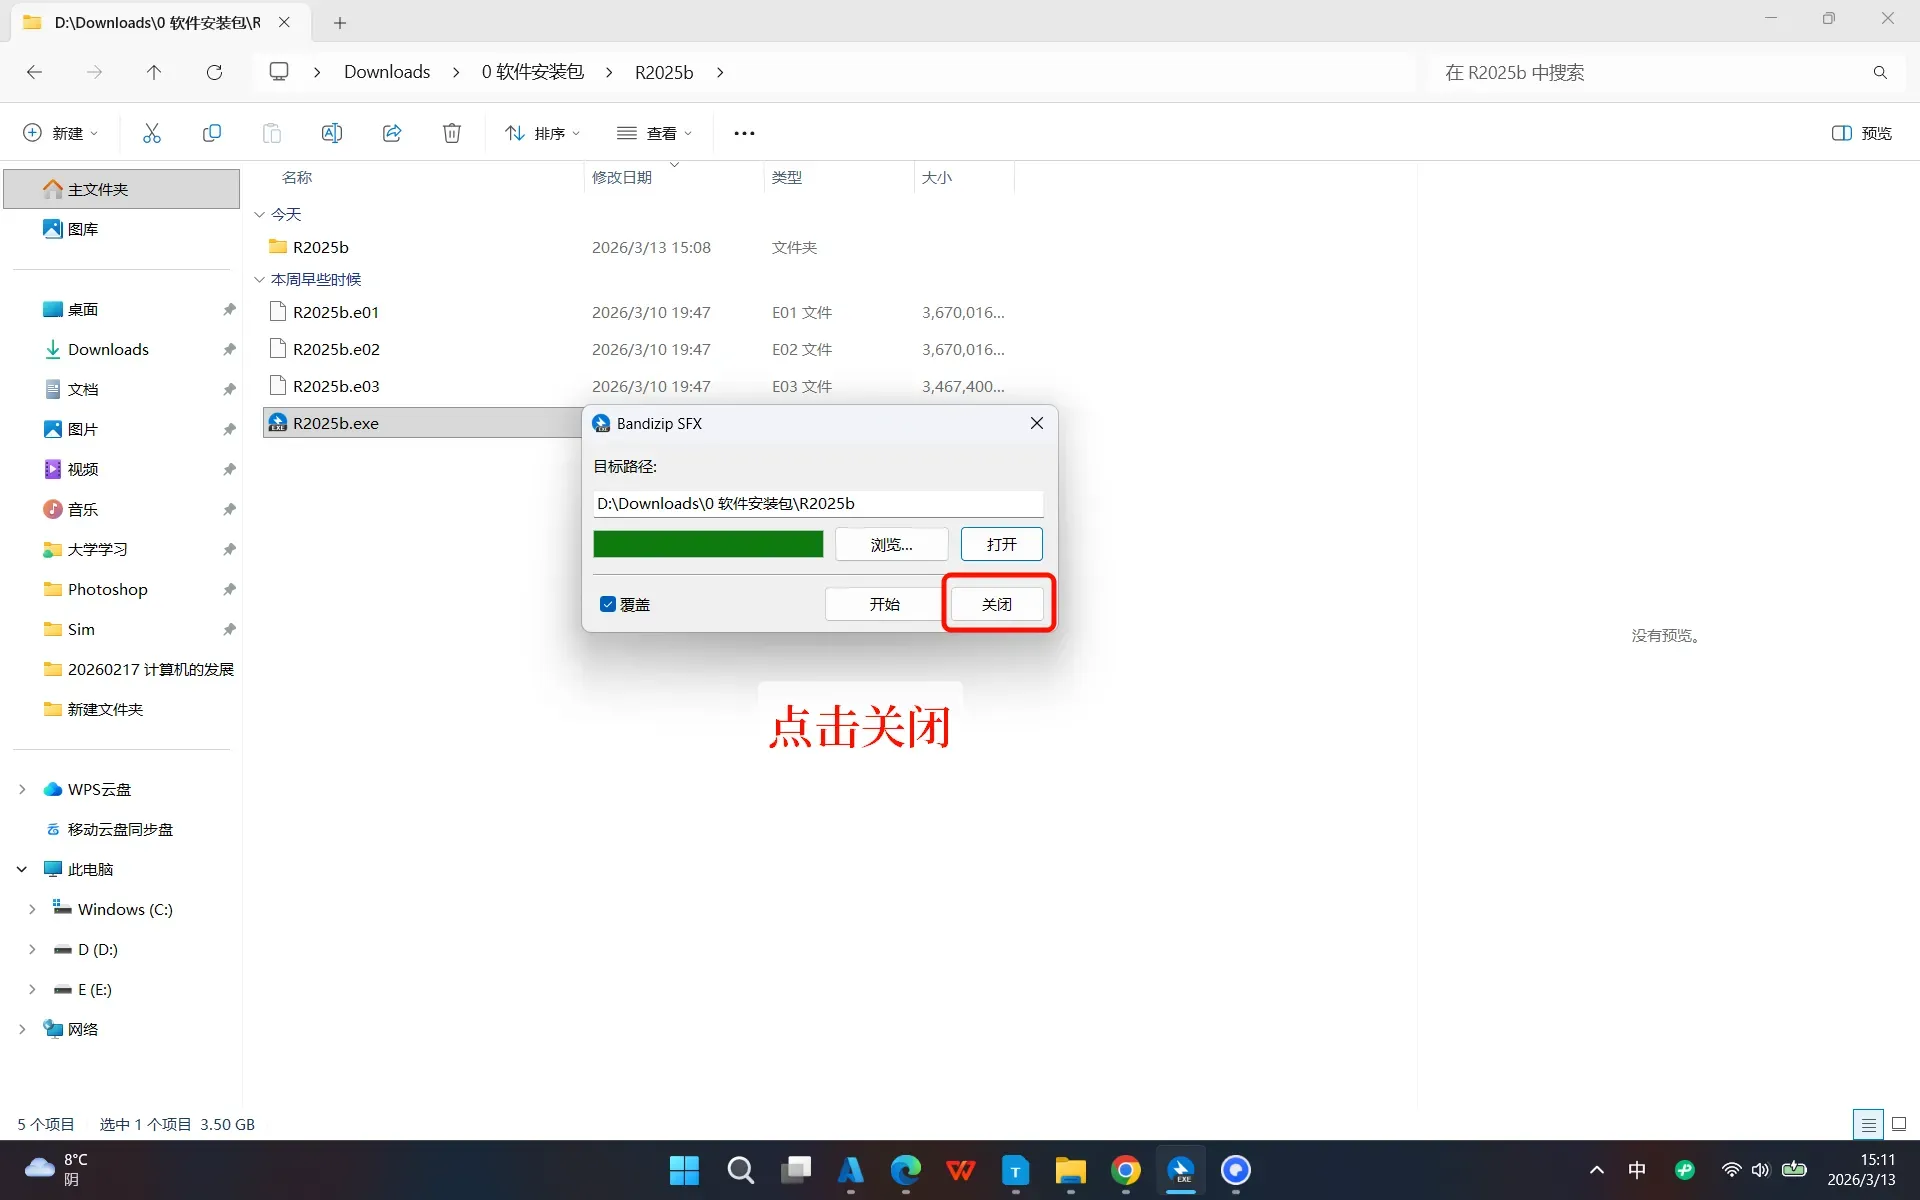Screen dimensions: 1920x1200
Task: Open the 排序 sort dropdown
Action: pyautogui.click(x=542, y=133)
